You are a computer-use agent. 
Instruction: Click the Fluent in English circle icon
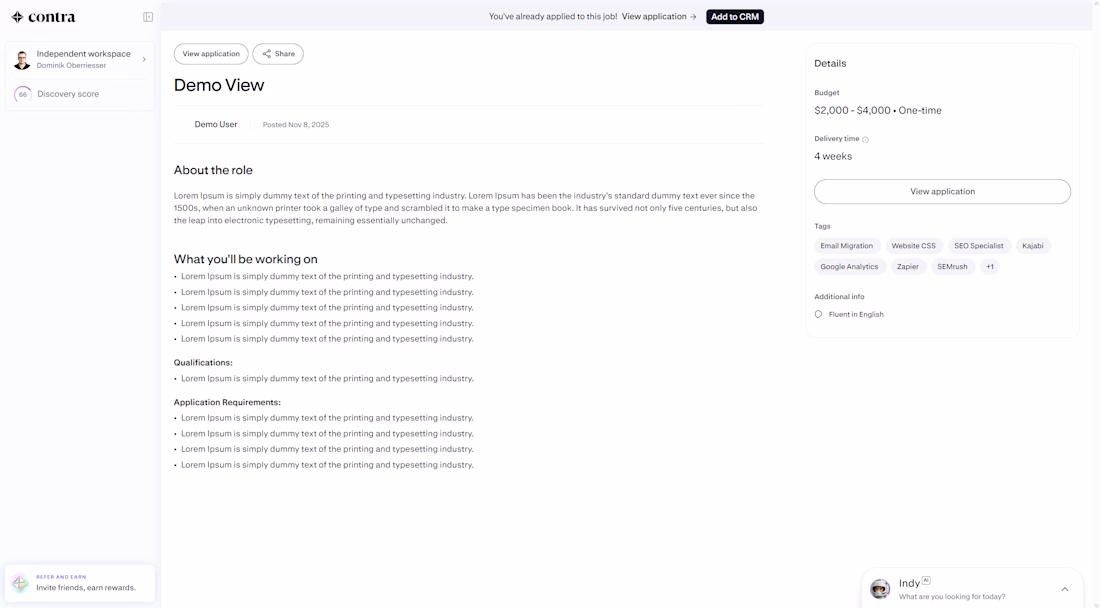point(818,314)
